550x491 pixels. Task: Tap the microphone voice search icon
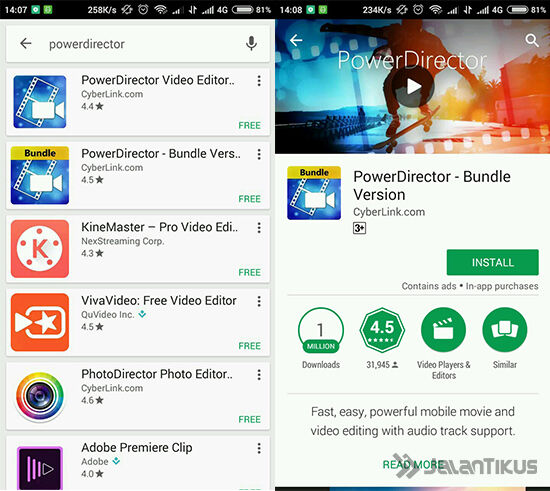click(251, 43)
